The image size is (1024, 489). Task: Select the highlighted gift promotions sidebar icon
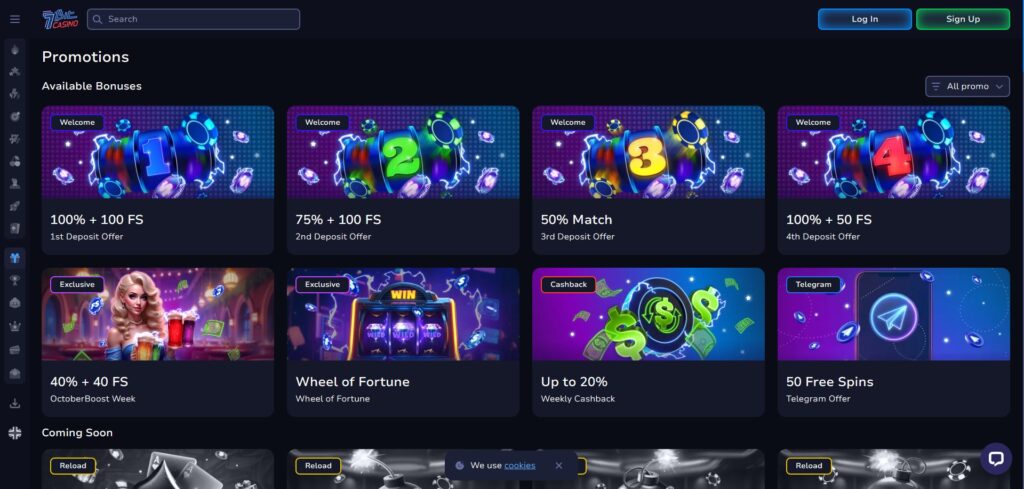click(x=14, y=257)
